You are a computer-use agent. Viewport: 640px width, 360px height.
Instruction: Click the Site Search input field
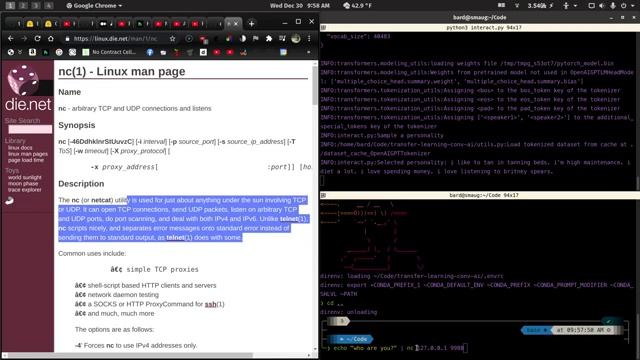tap(30, 129)
